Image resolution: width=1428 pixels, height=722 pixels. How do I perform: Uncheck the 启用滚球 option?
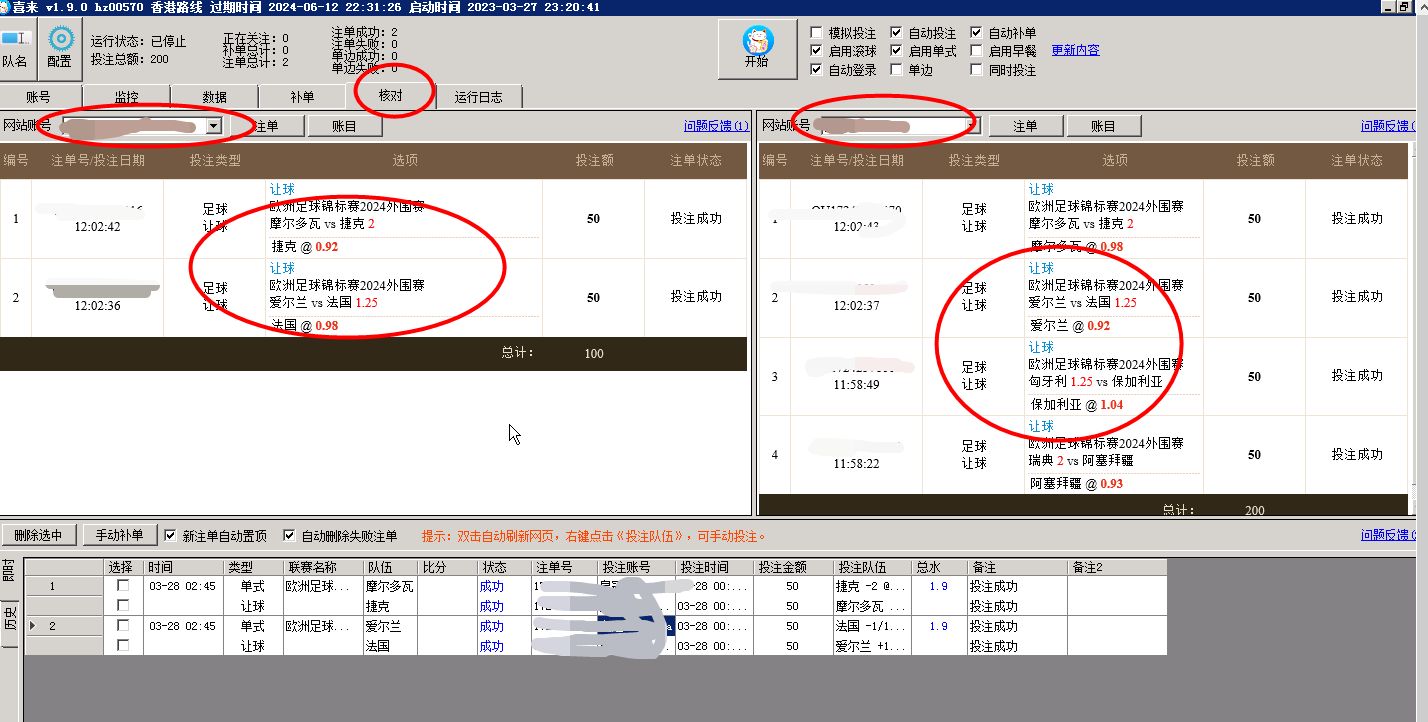click(817, 51)
